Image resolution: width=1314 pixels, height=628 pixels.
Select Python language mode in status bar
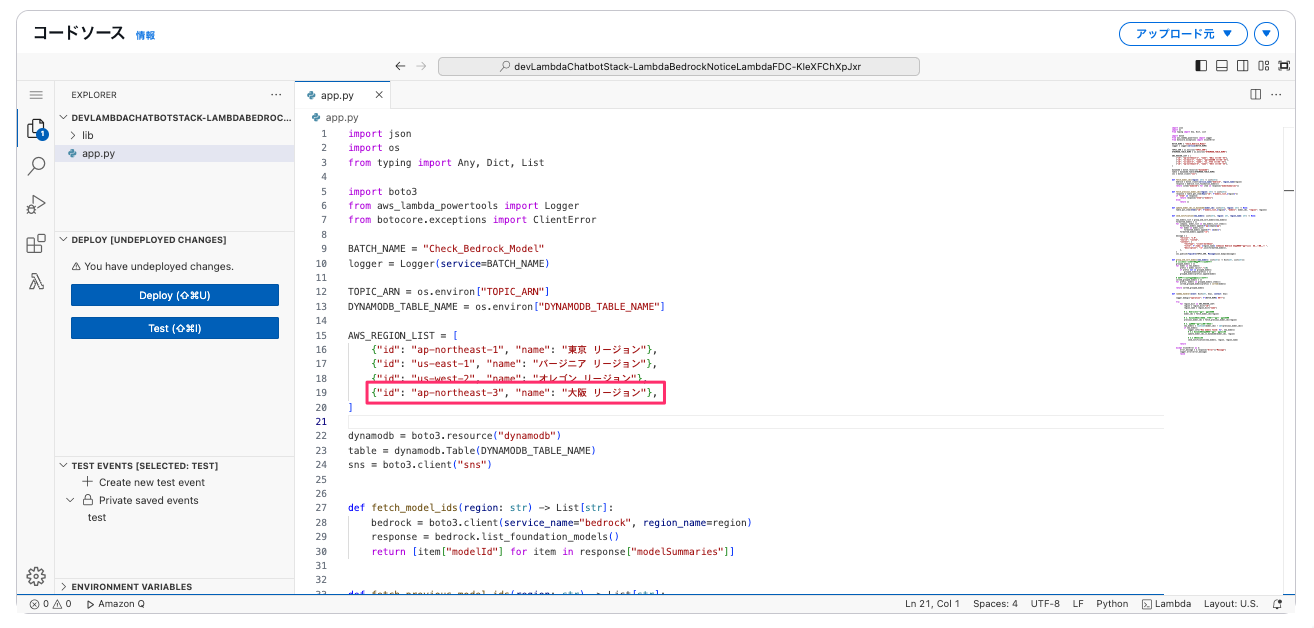pyautogui.click(x=1112, y=604)
